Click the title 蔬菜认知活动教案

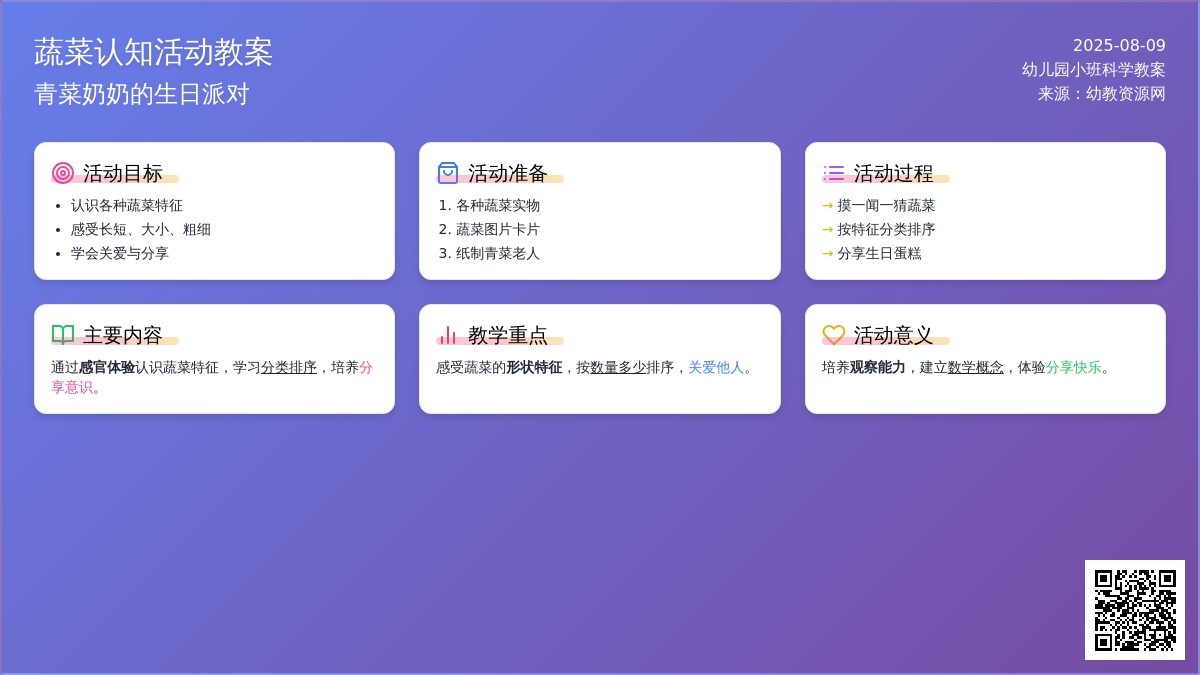click(153, 52)
